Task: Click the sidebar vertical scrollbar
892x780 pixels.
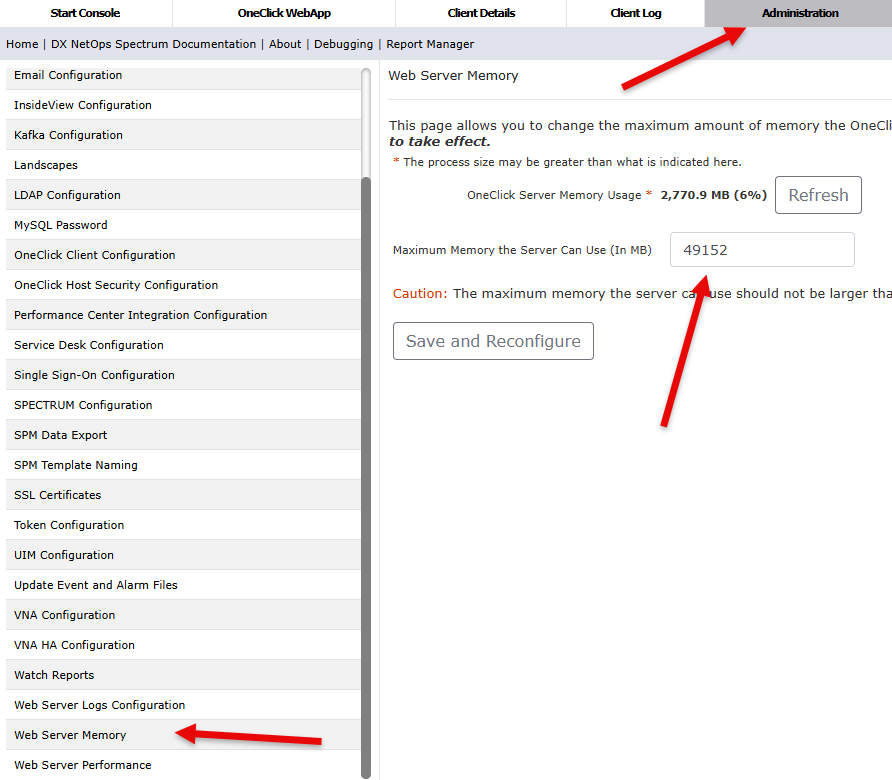Action: click(366, 478)
